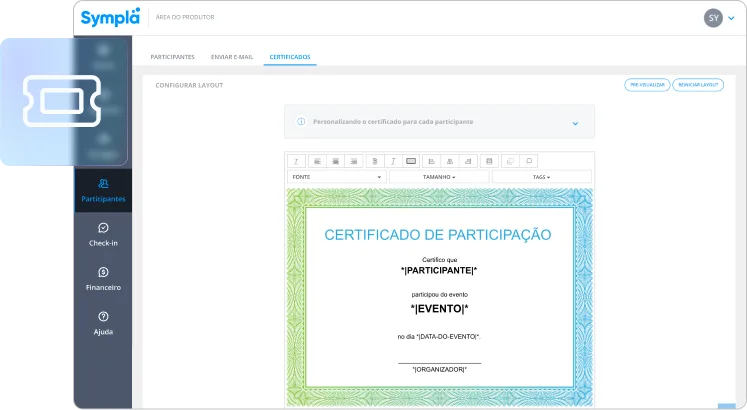
Task: Open the FONTE font dropdown
Action: click(x=336, y=177)
